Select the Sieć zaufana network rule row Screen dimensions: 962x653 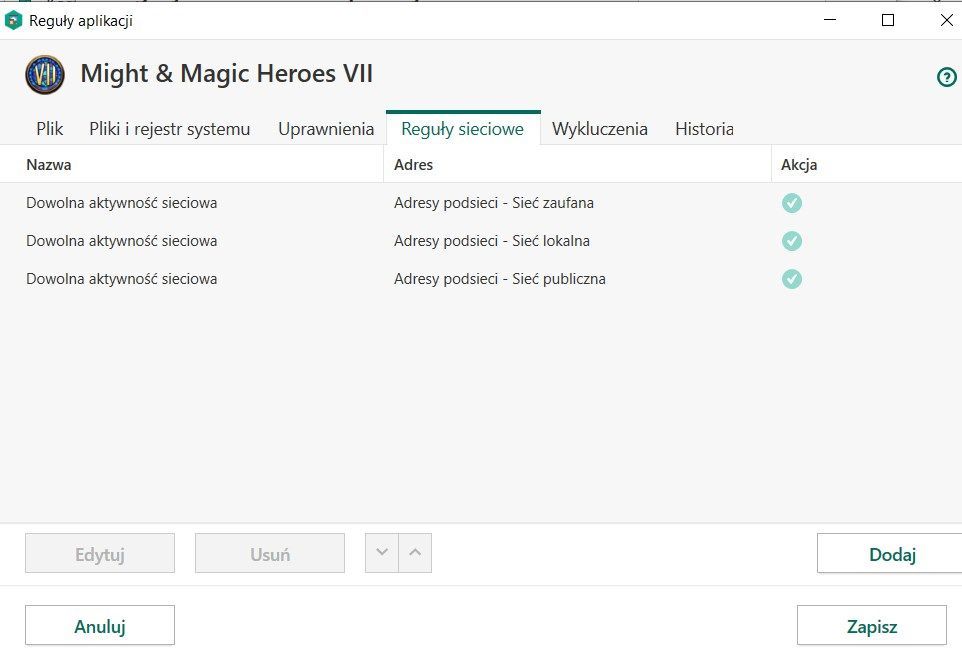300,203
